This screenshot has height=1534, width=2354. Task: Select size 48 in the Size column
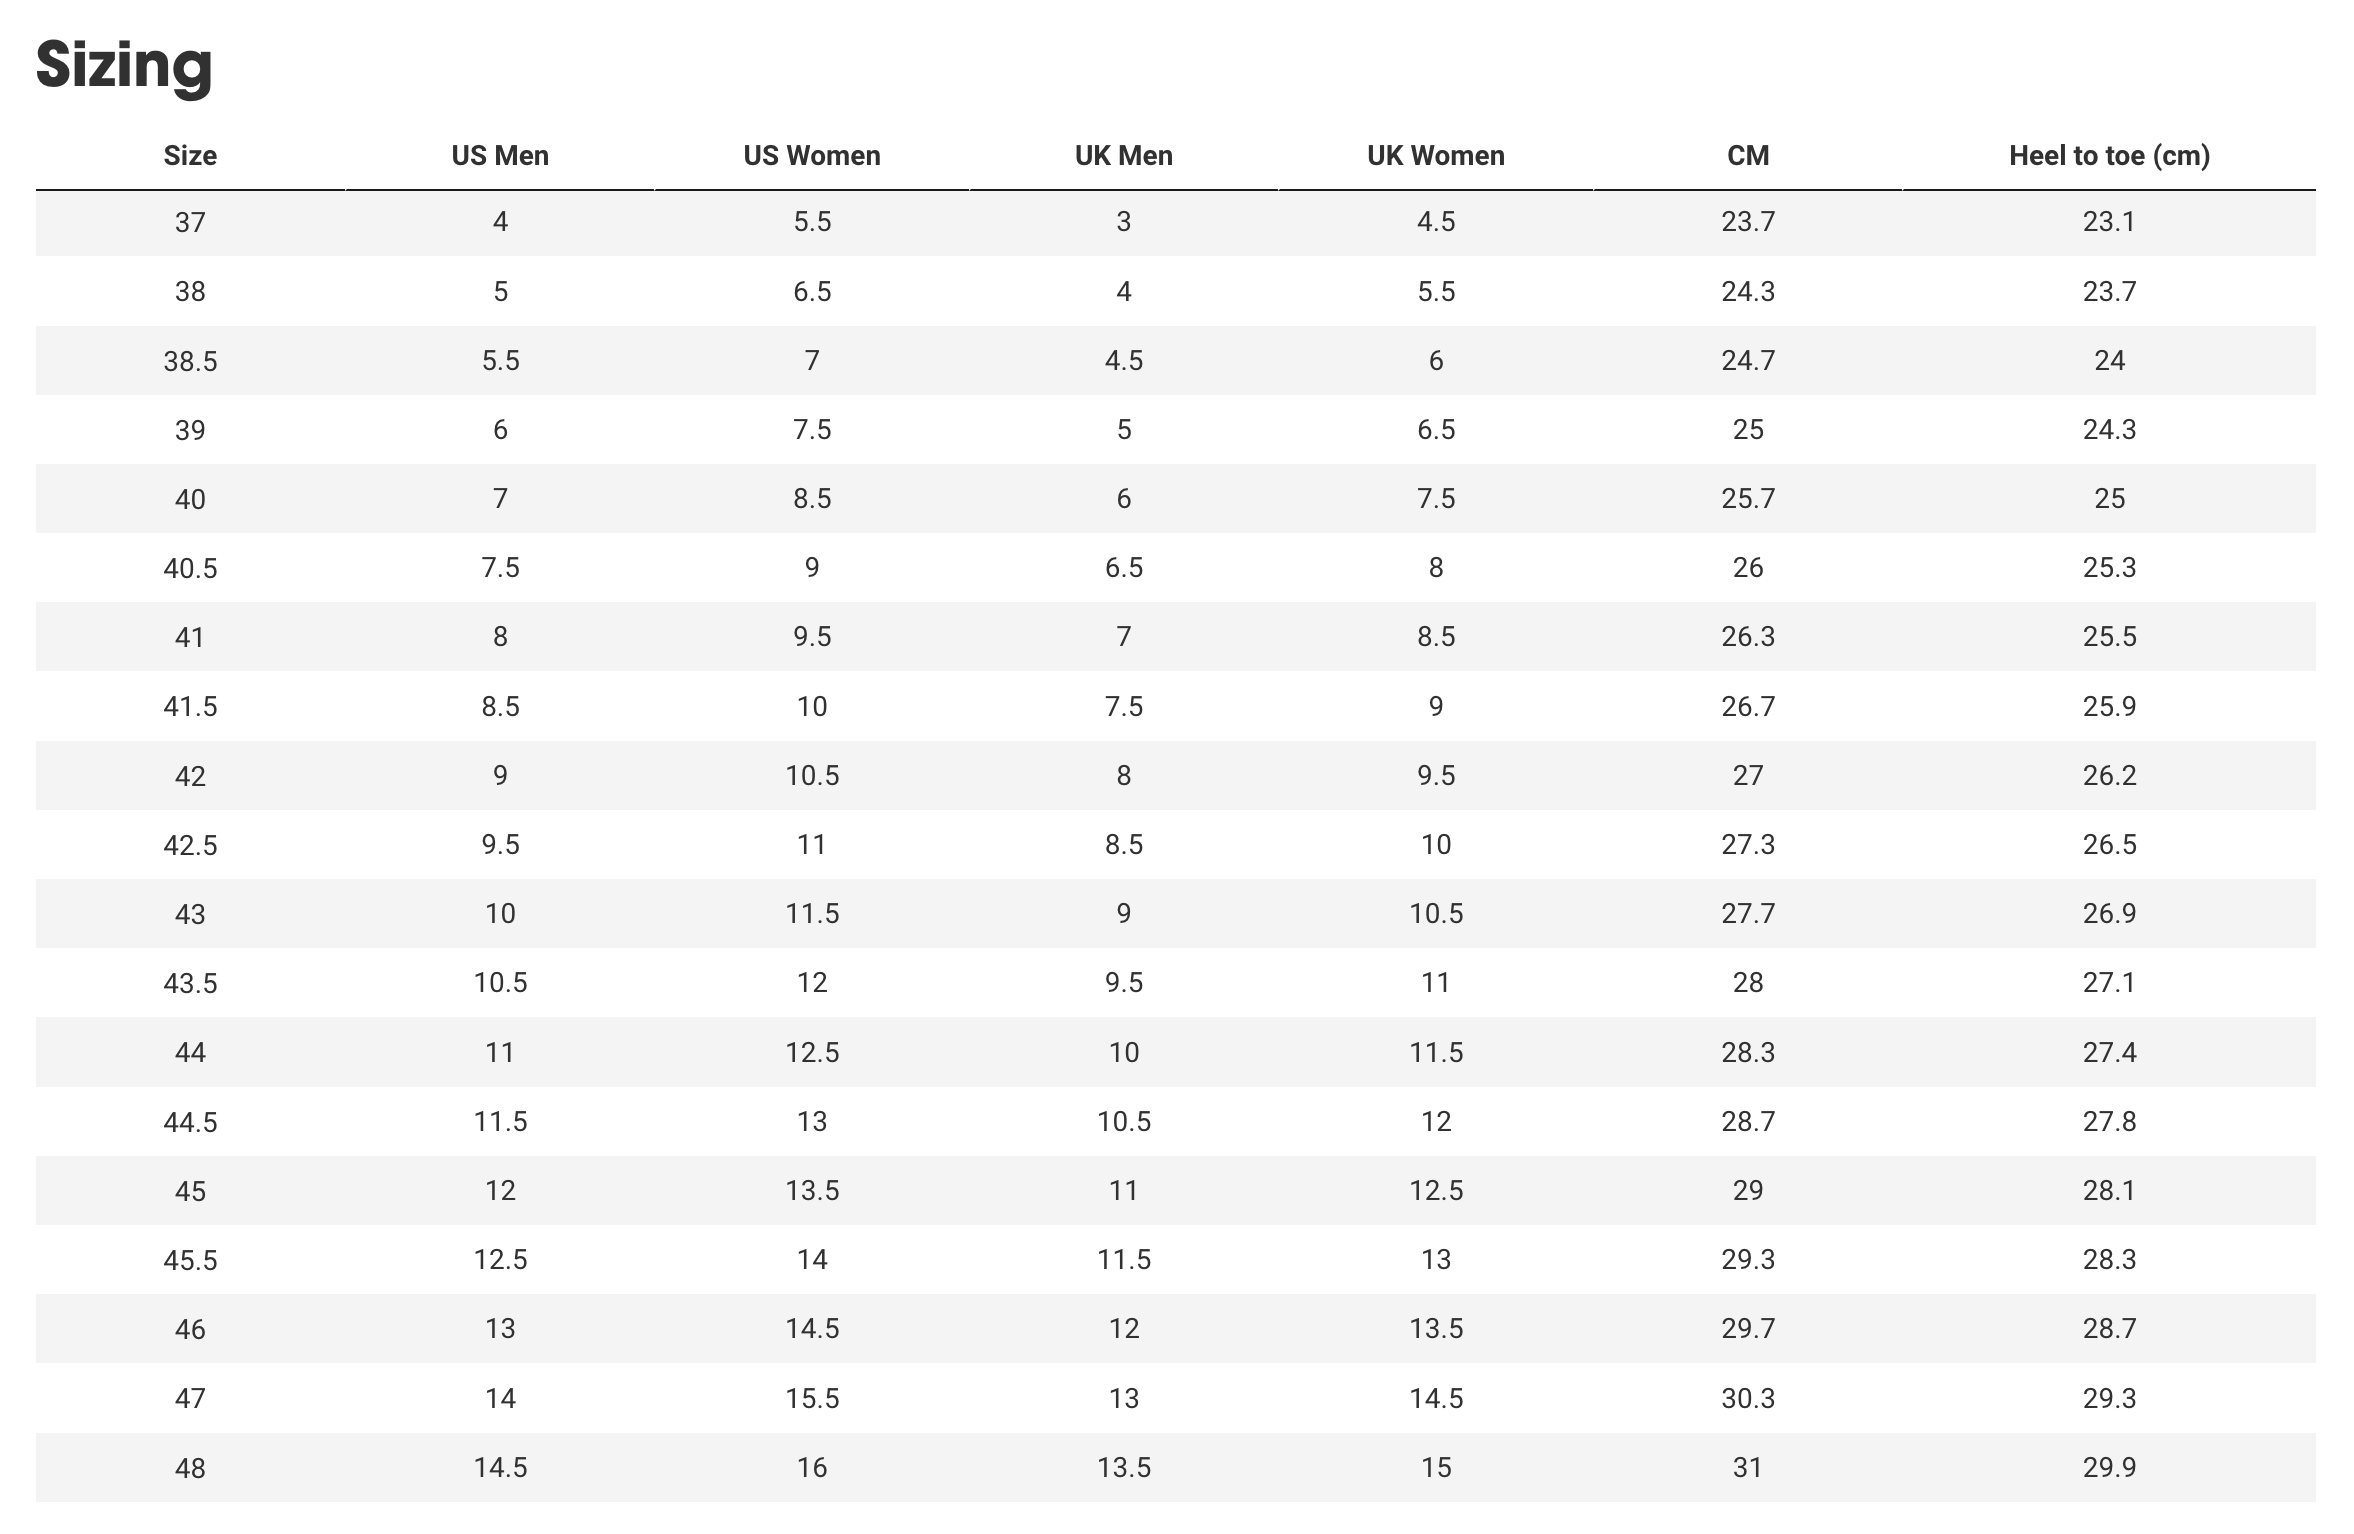[190, 1468]
